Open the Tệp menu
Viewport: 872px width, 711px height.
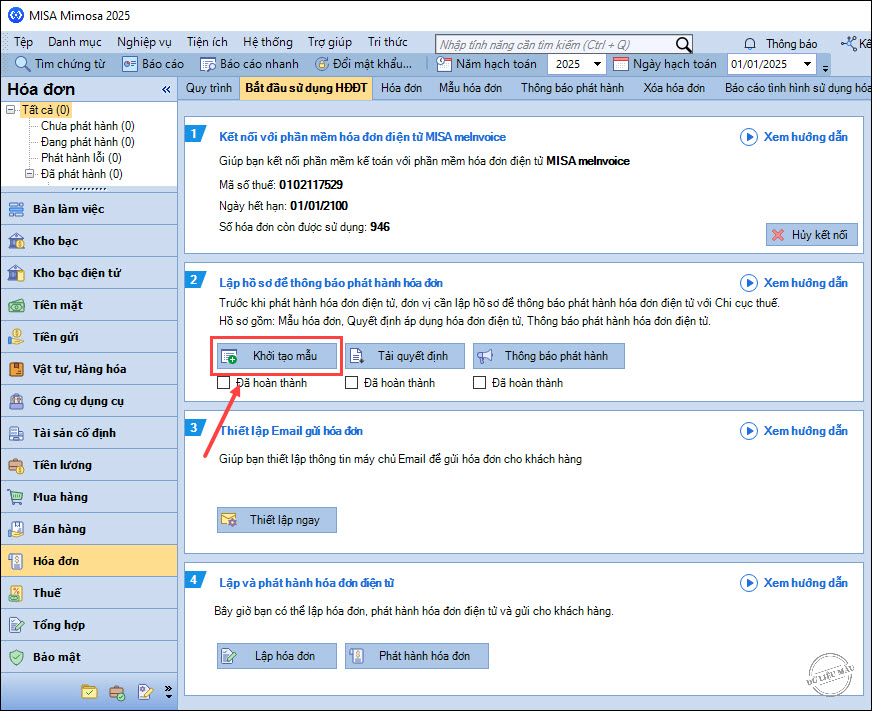pyautogui.click(x=23, y=42)
